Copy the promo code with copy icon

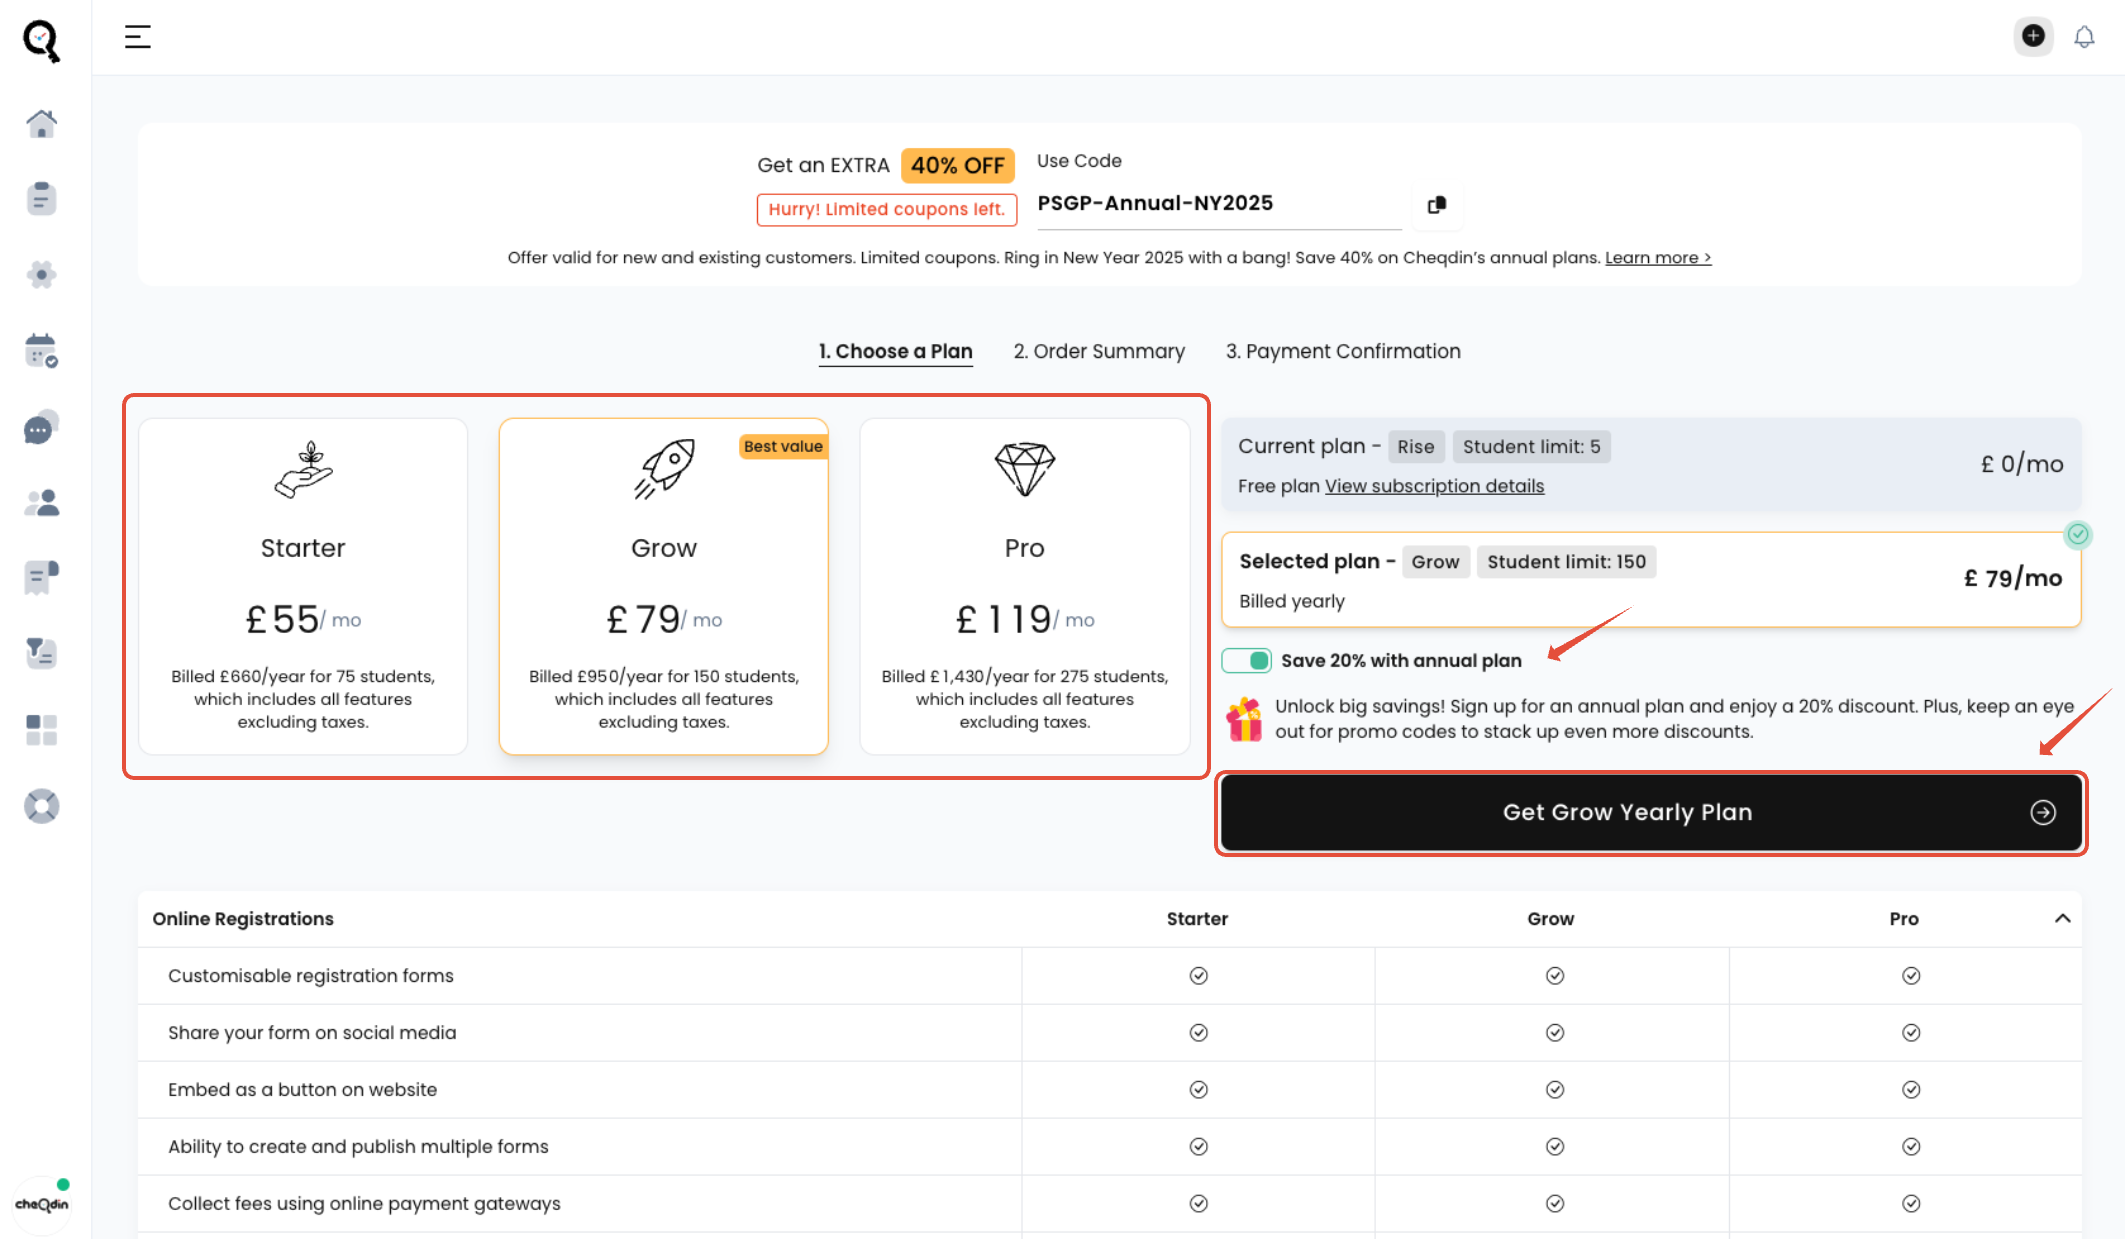pos(1437,204)
